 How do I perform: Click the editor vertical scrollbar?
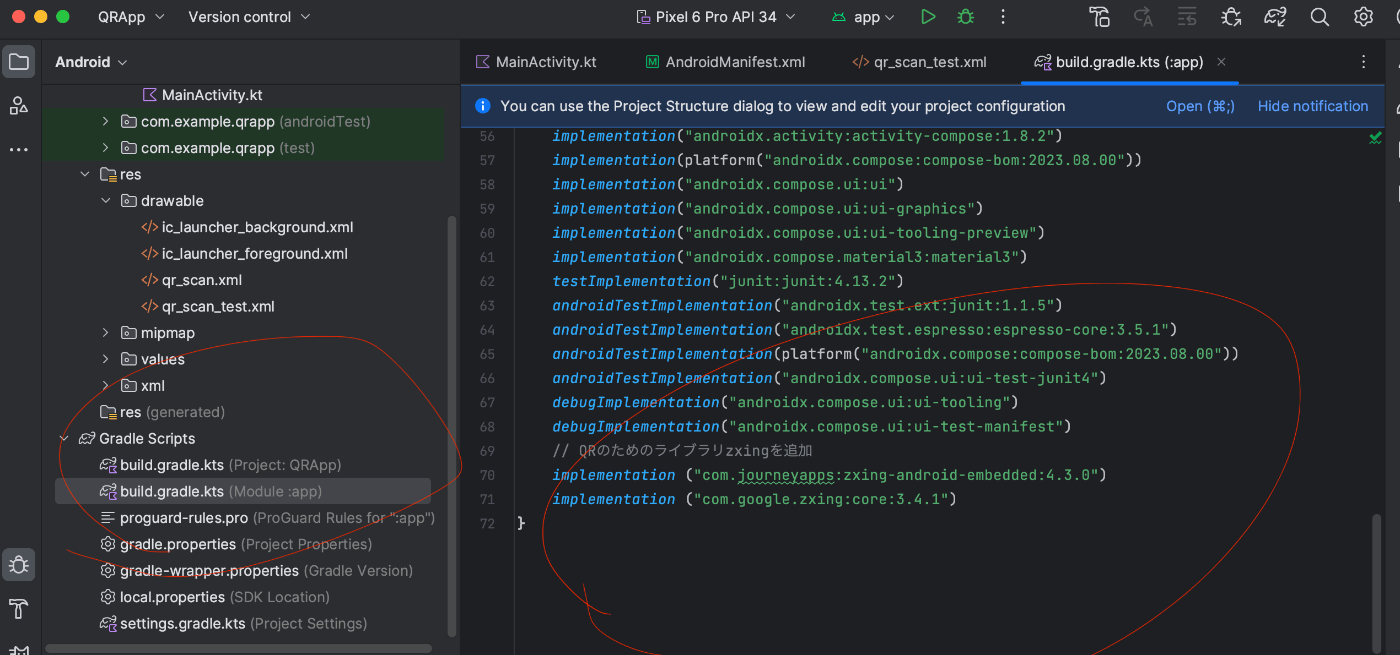[x=1378, y=585]
